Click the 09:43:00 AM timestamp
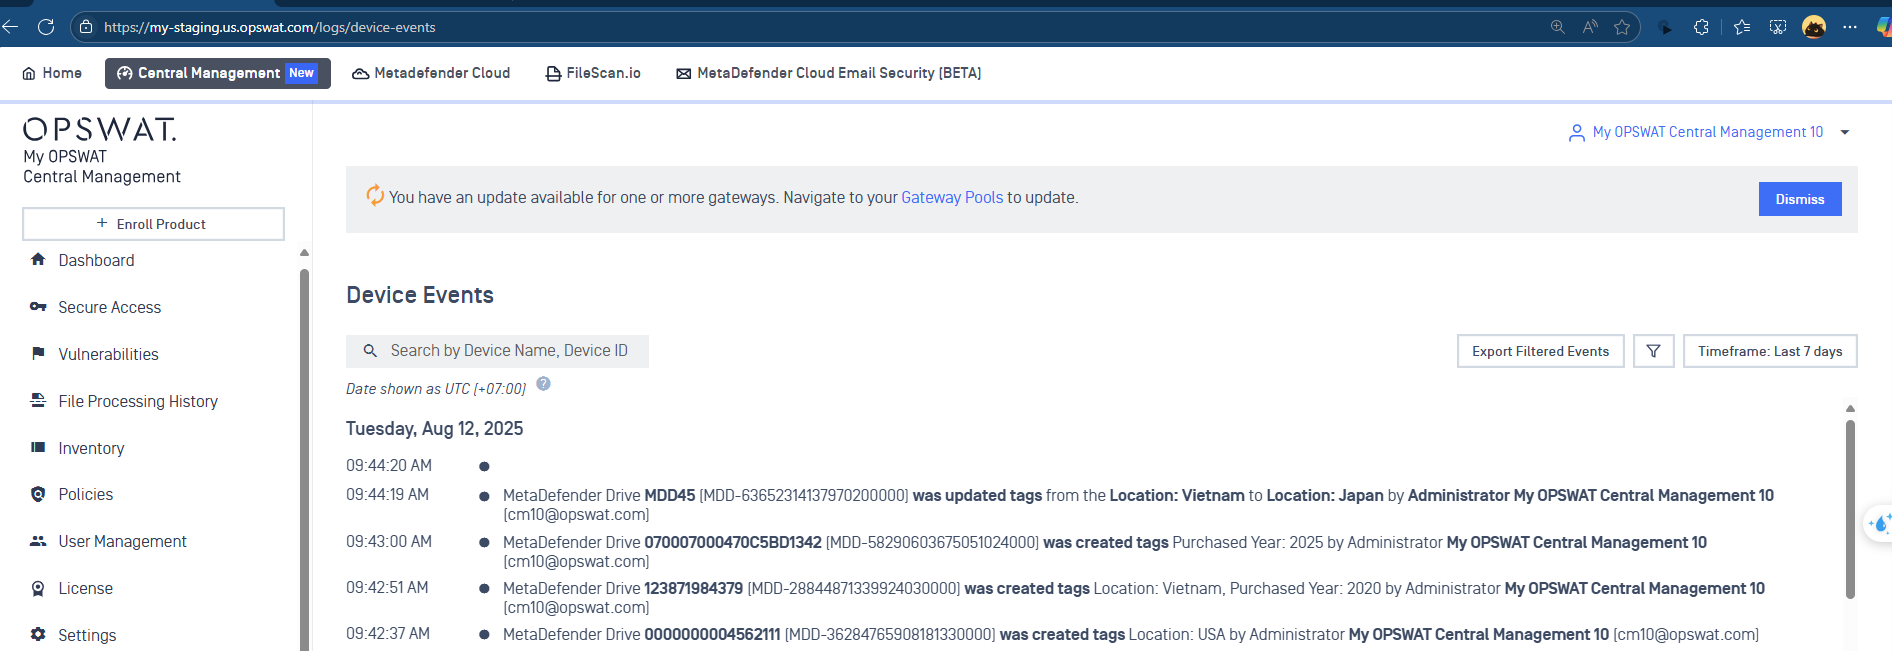 (389, 541)
